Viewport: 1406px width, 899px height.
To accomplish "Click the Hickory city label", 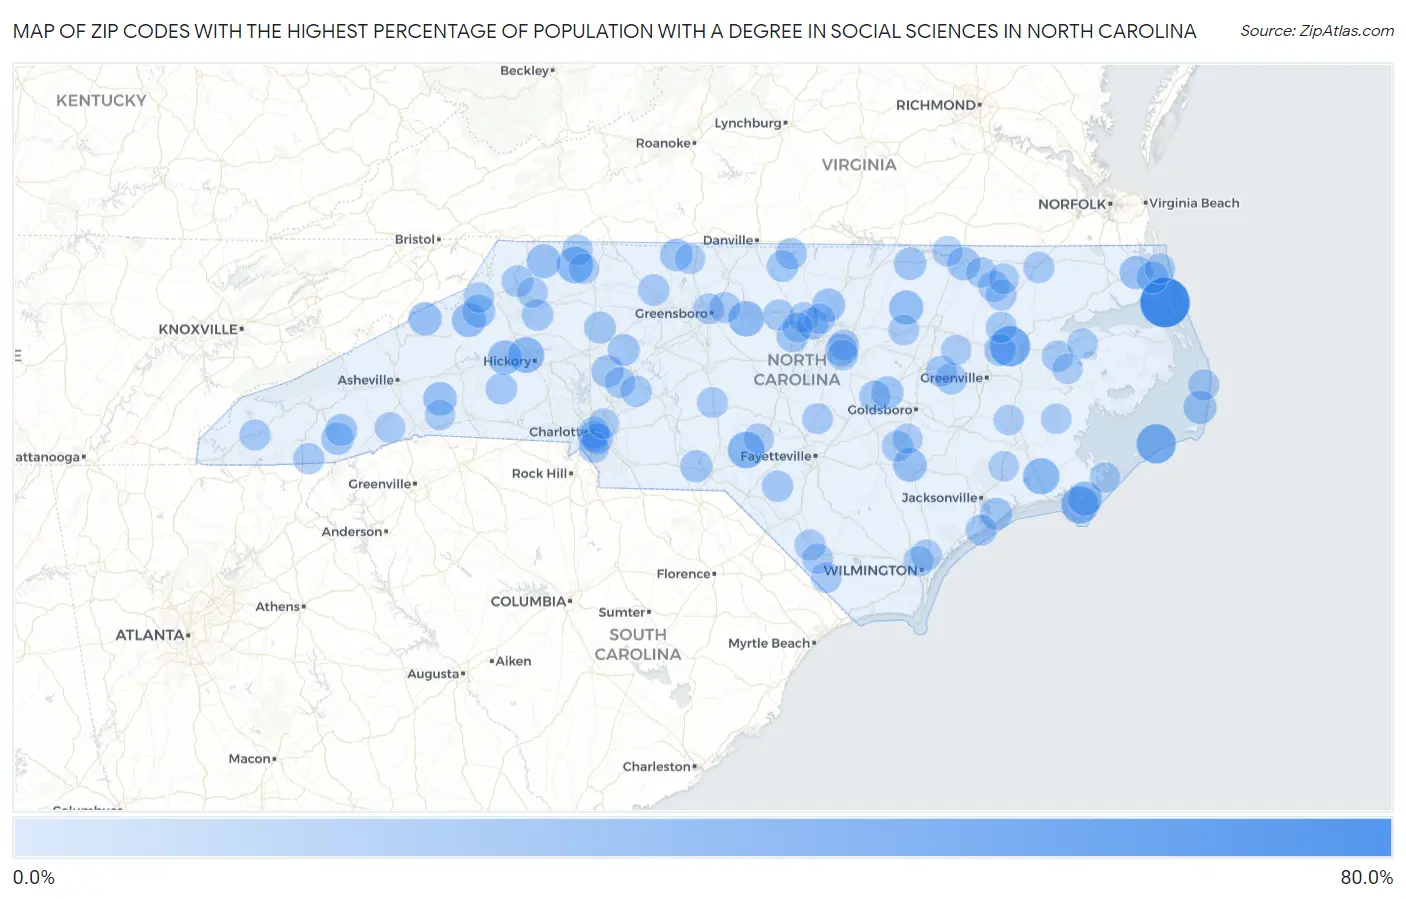I will (508, 361).
